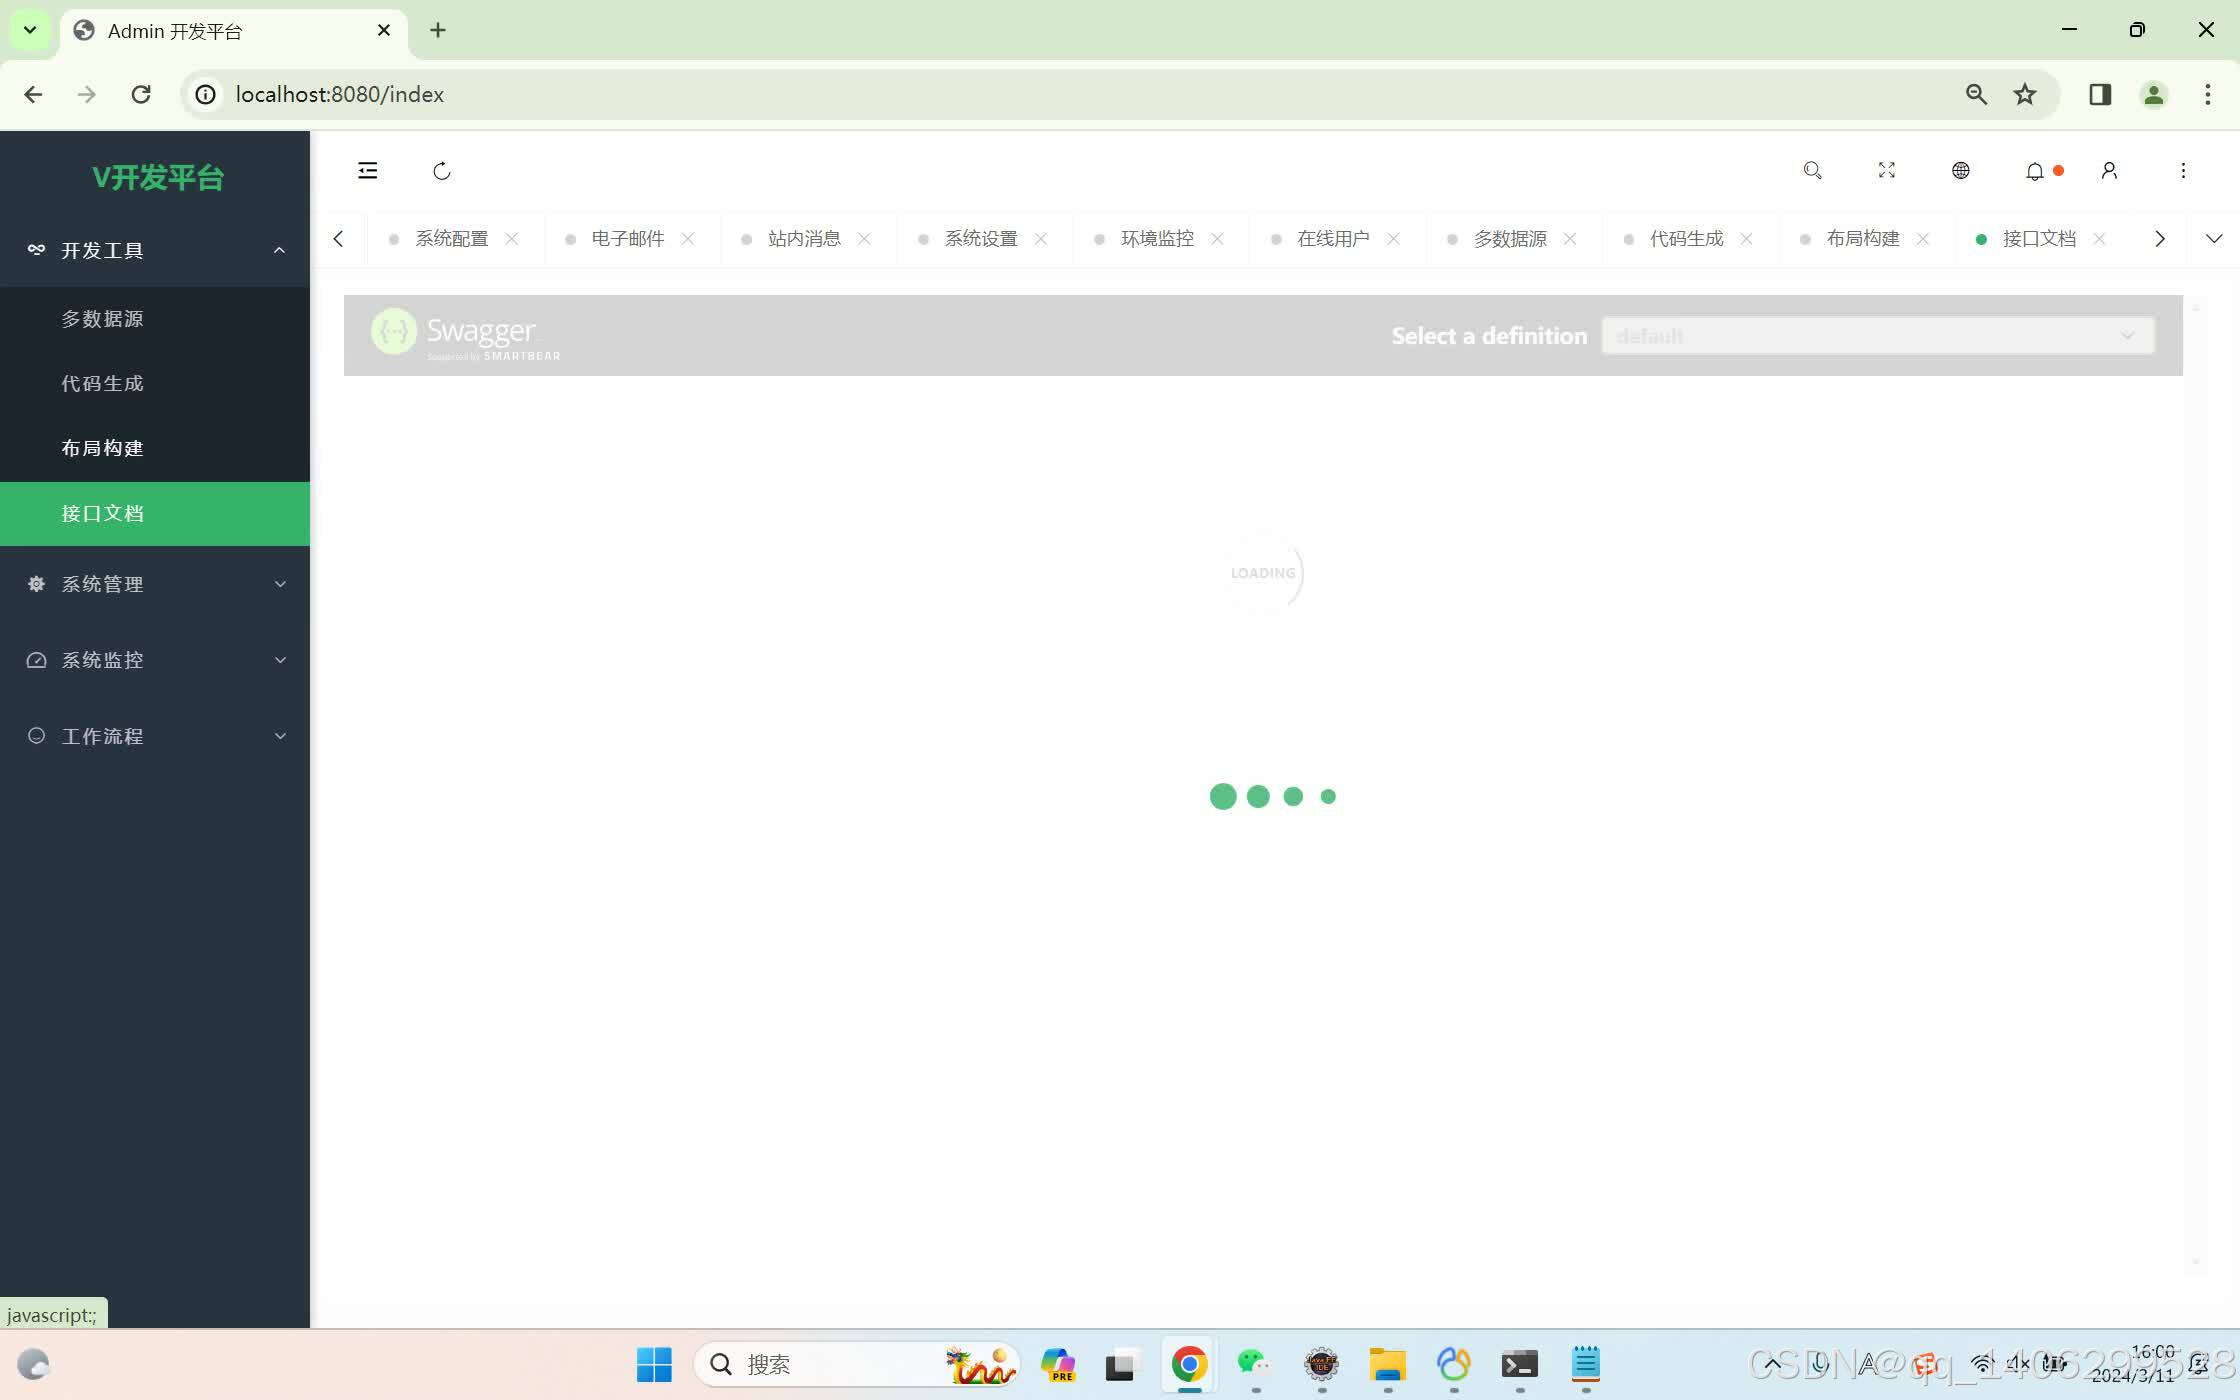
Task: Open the tab options dropdown chevron
Action: coord(2214,239)
